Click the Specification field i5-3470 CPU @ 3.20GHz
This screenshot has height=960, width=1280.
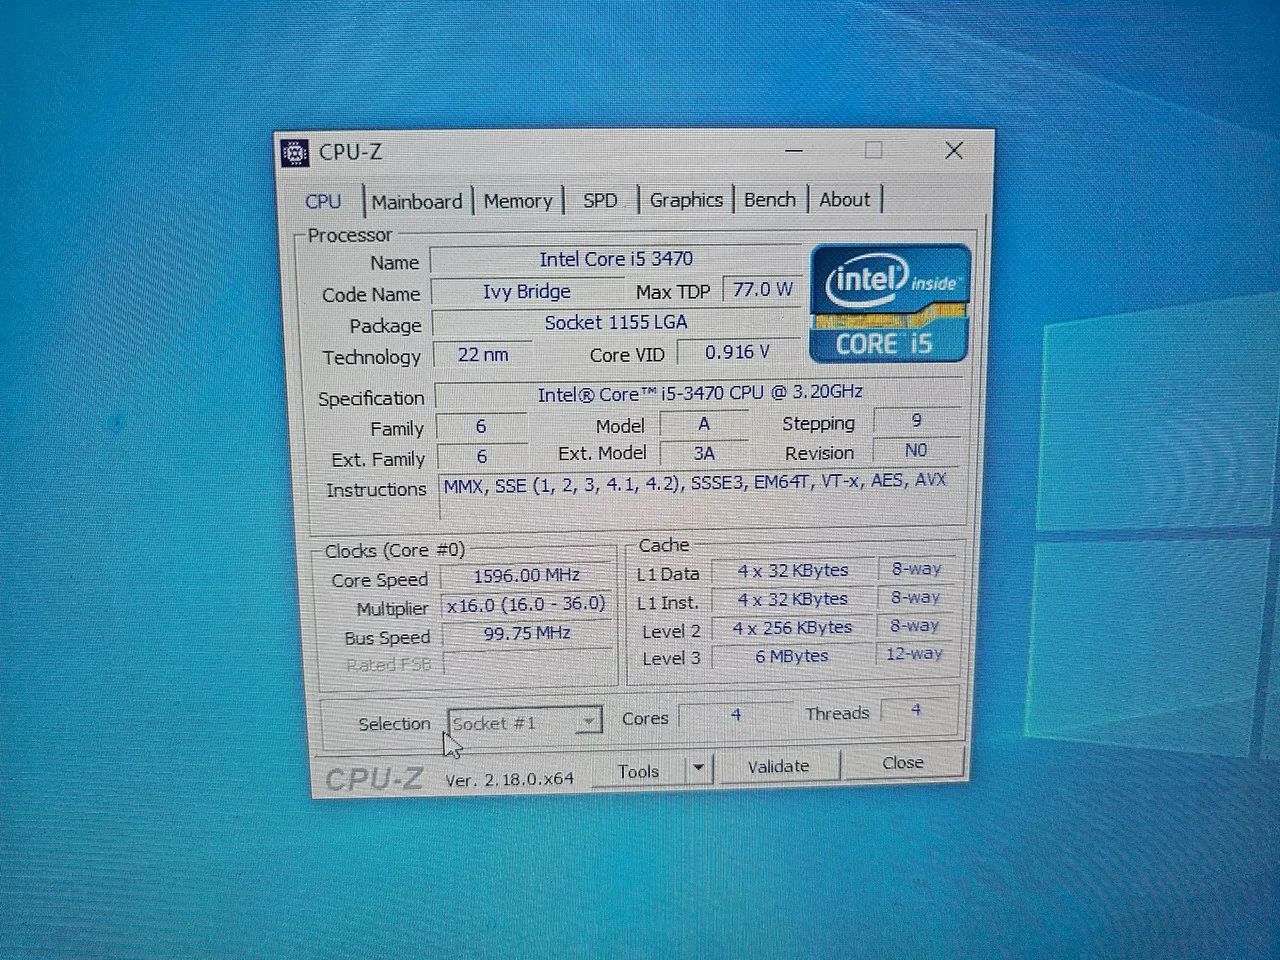[699, 393]
